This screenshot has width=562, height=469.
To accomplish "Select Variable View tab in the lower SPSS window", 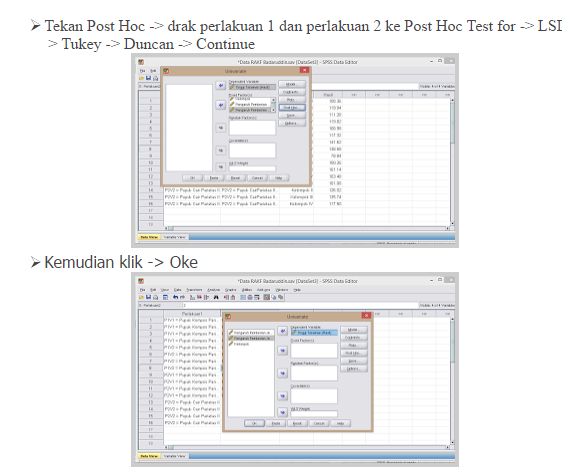I will [x=175, y=456].
